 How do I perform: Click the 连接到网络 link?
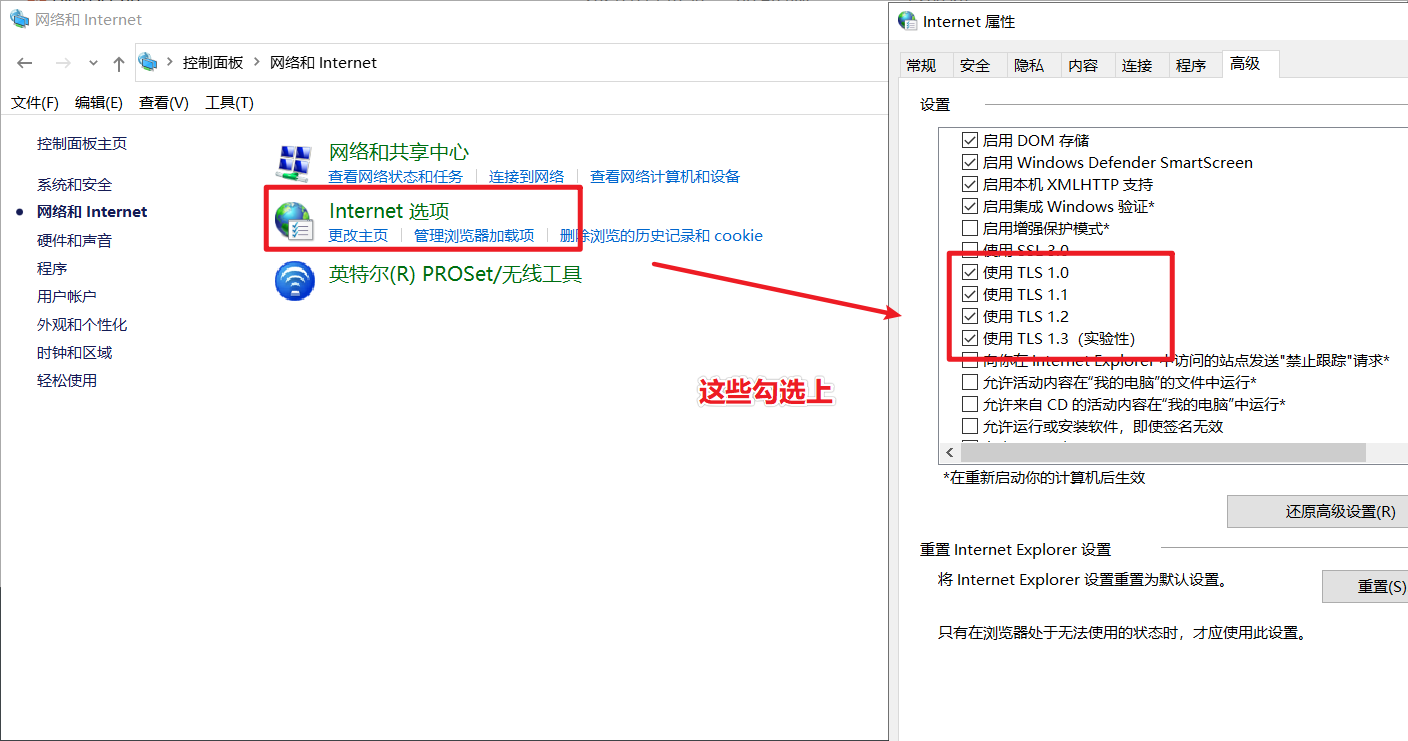coord(527,177)
